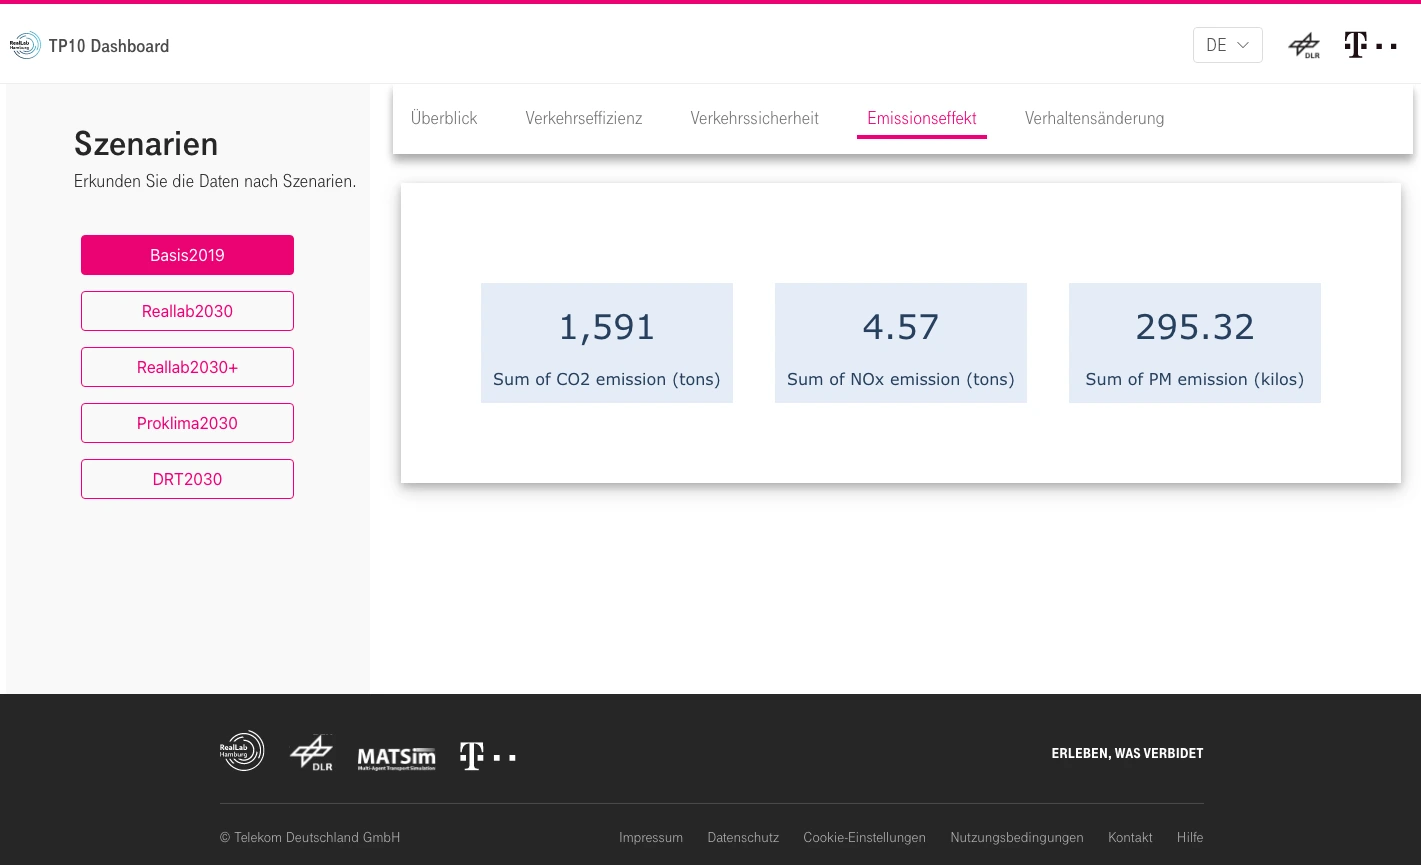The height and width of the screenshot is (865, 1421).
Task: Click the RealLab Hamburg logo in header
Action: (x=25, y=45)
